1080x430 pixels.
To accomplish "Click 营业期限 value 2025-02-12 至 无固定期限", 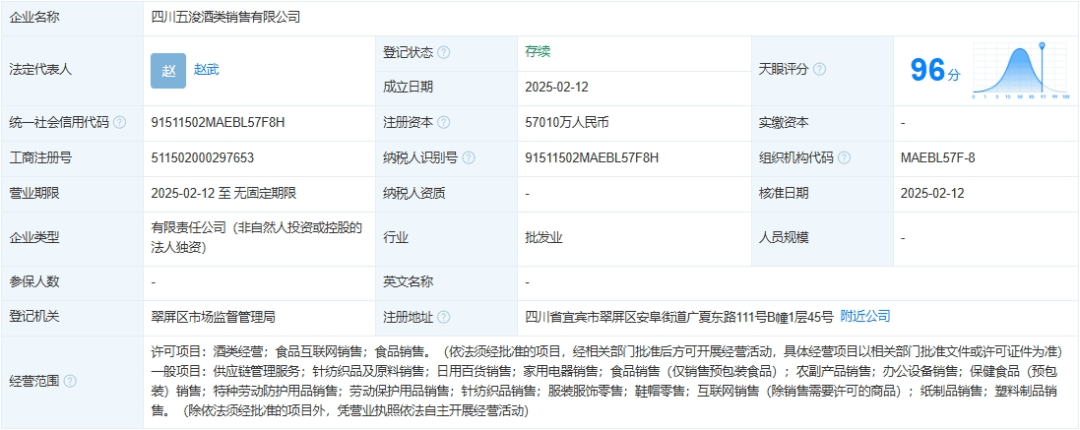I will tap(224, 194).
